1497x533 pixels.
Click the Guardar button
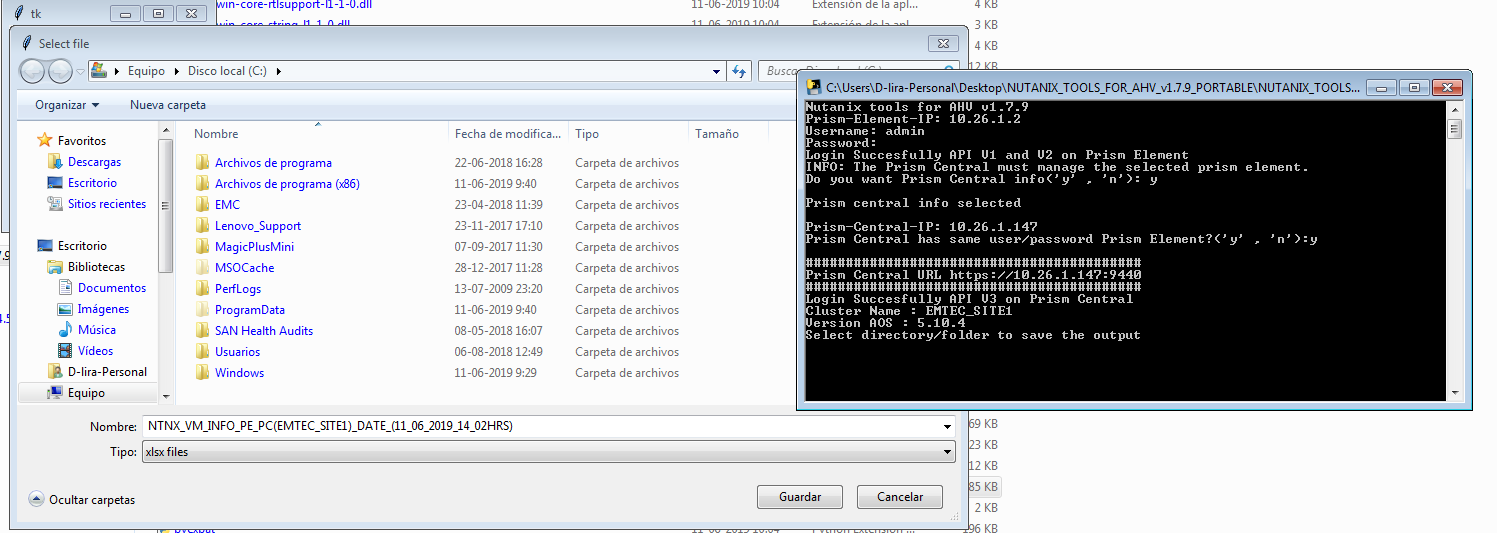click(x=800, y=497)
